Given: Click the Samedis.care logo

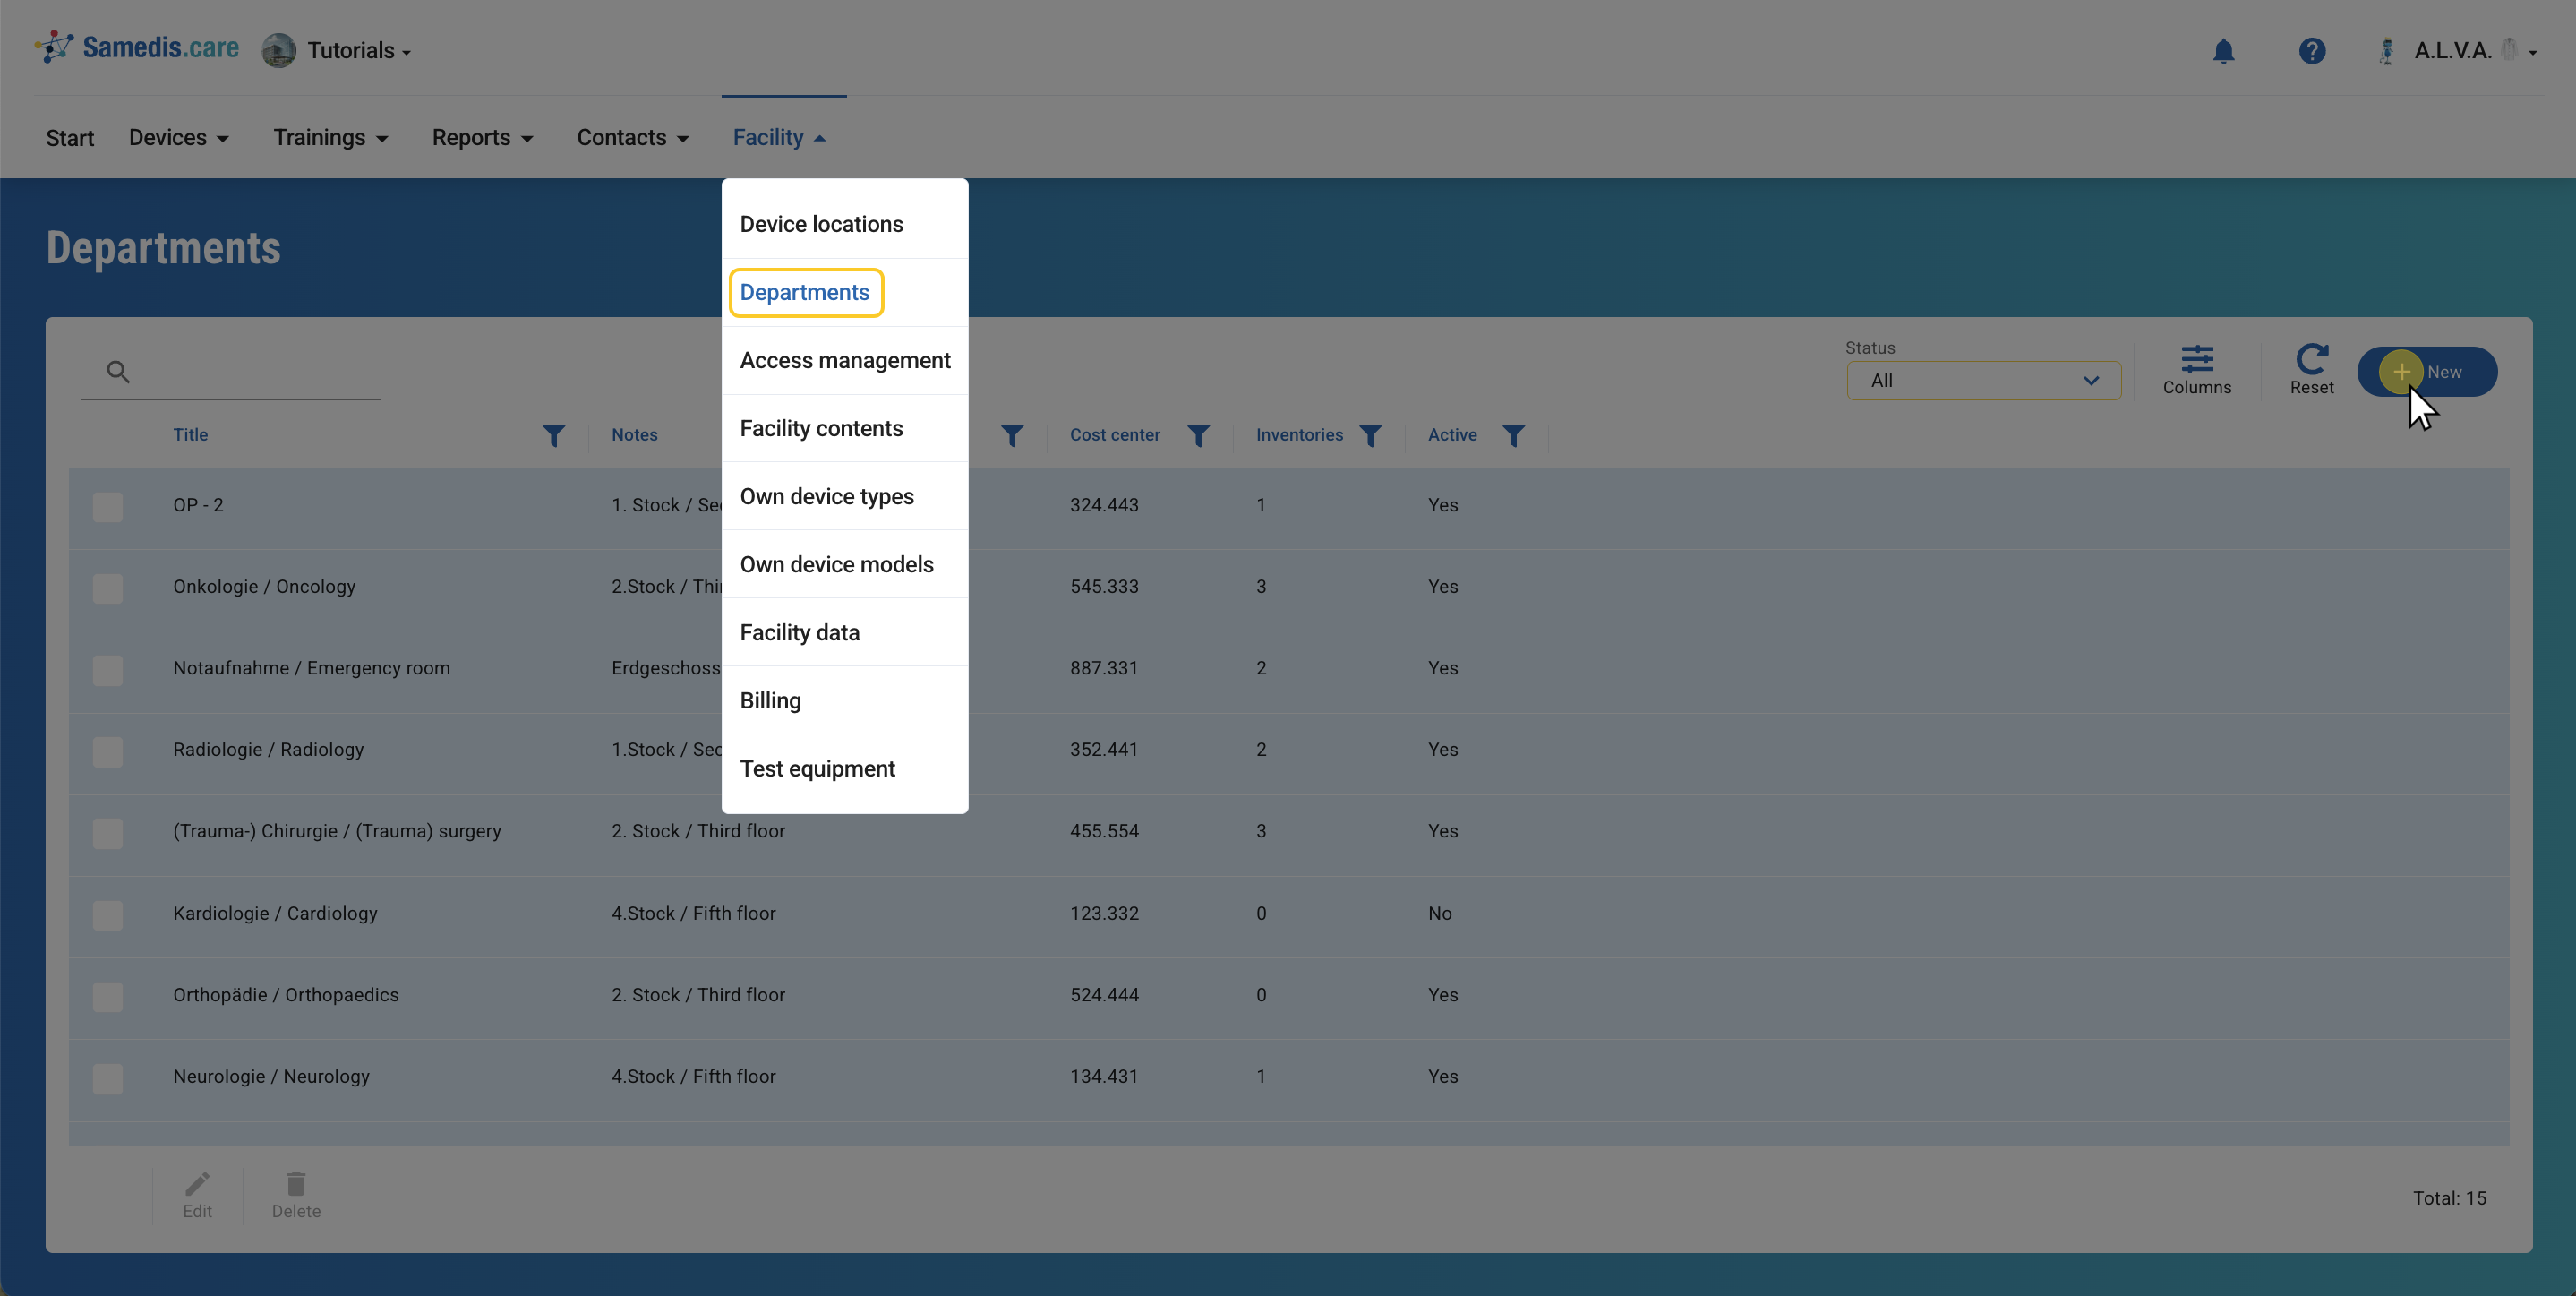Looking at the screenshot, I should coord(138,48).
